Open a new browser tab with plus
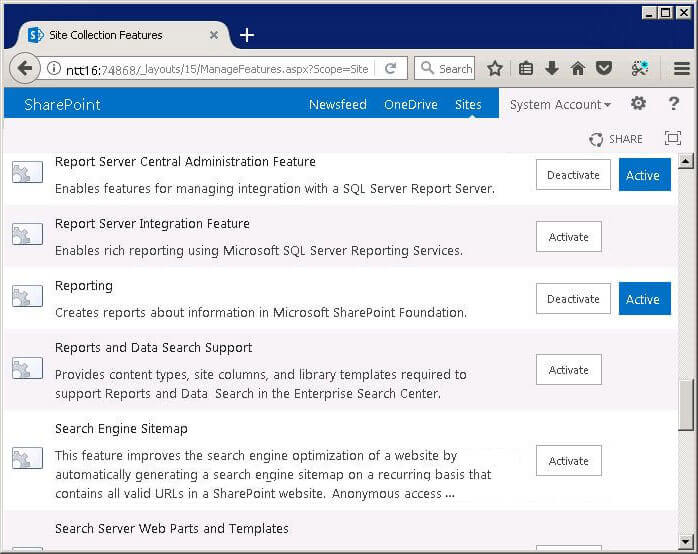Image resolution: width=698 pixels, height=554 pixels. [x=247, y=35]
